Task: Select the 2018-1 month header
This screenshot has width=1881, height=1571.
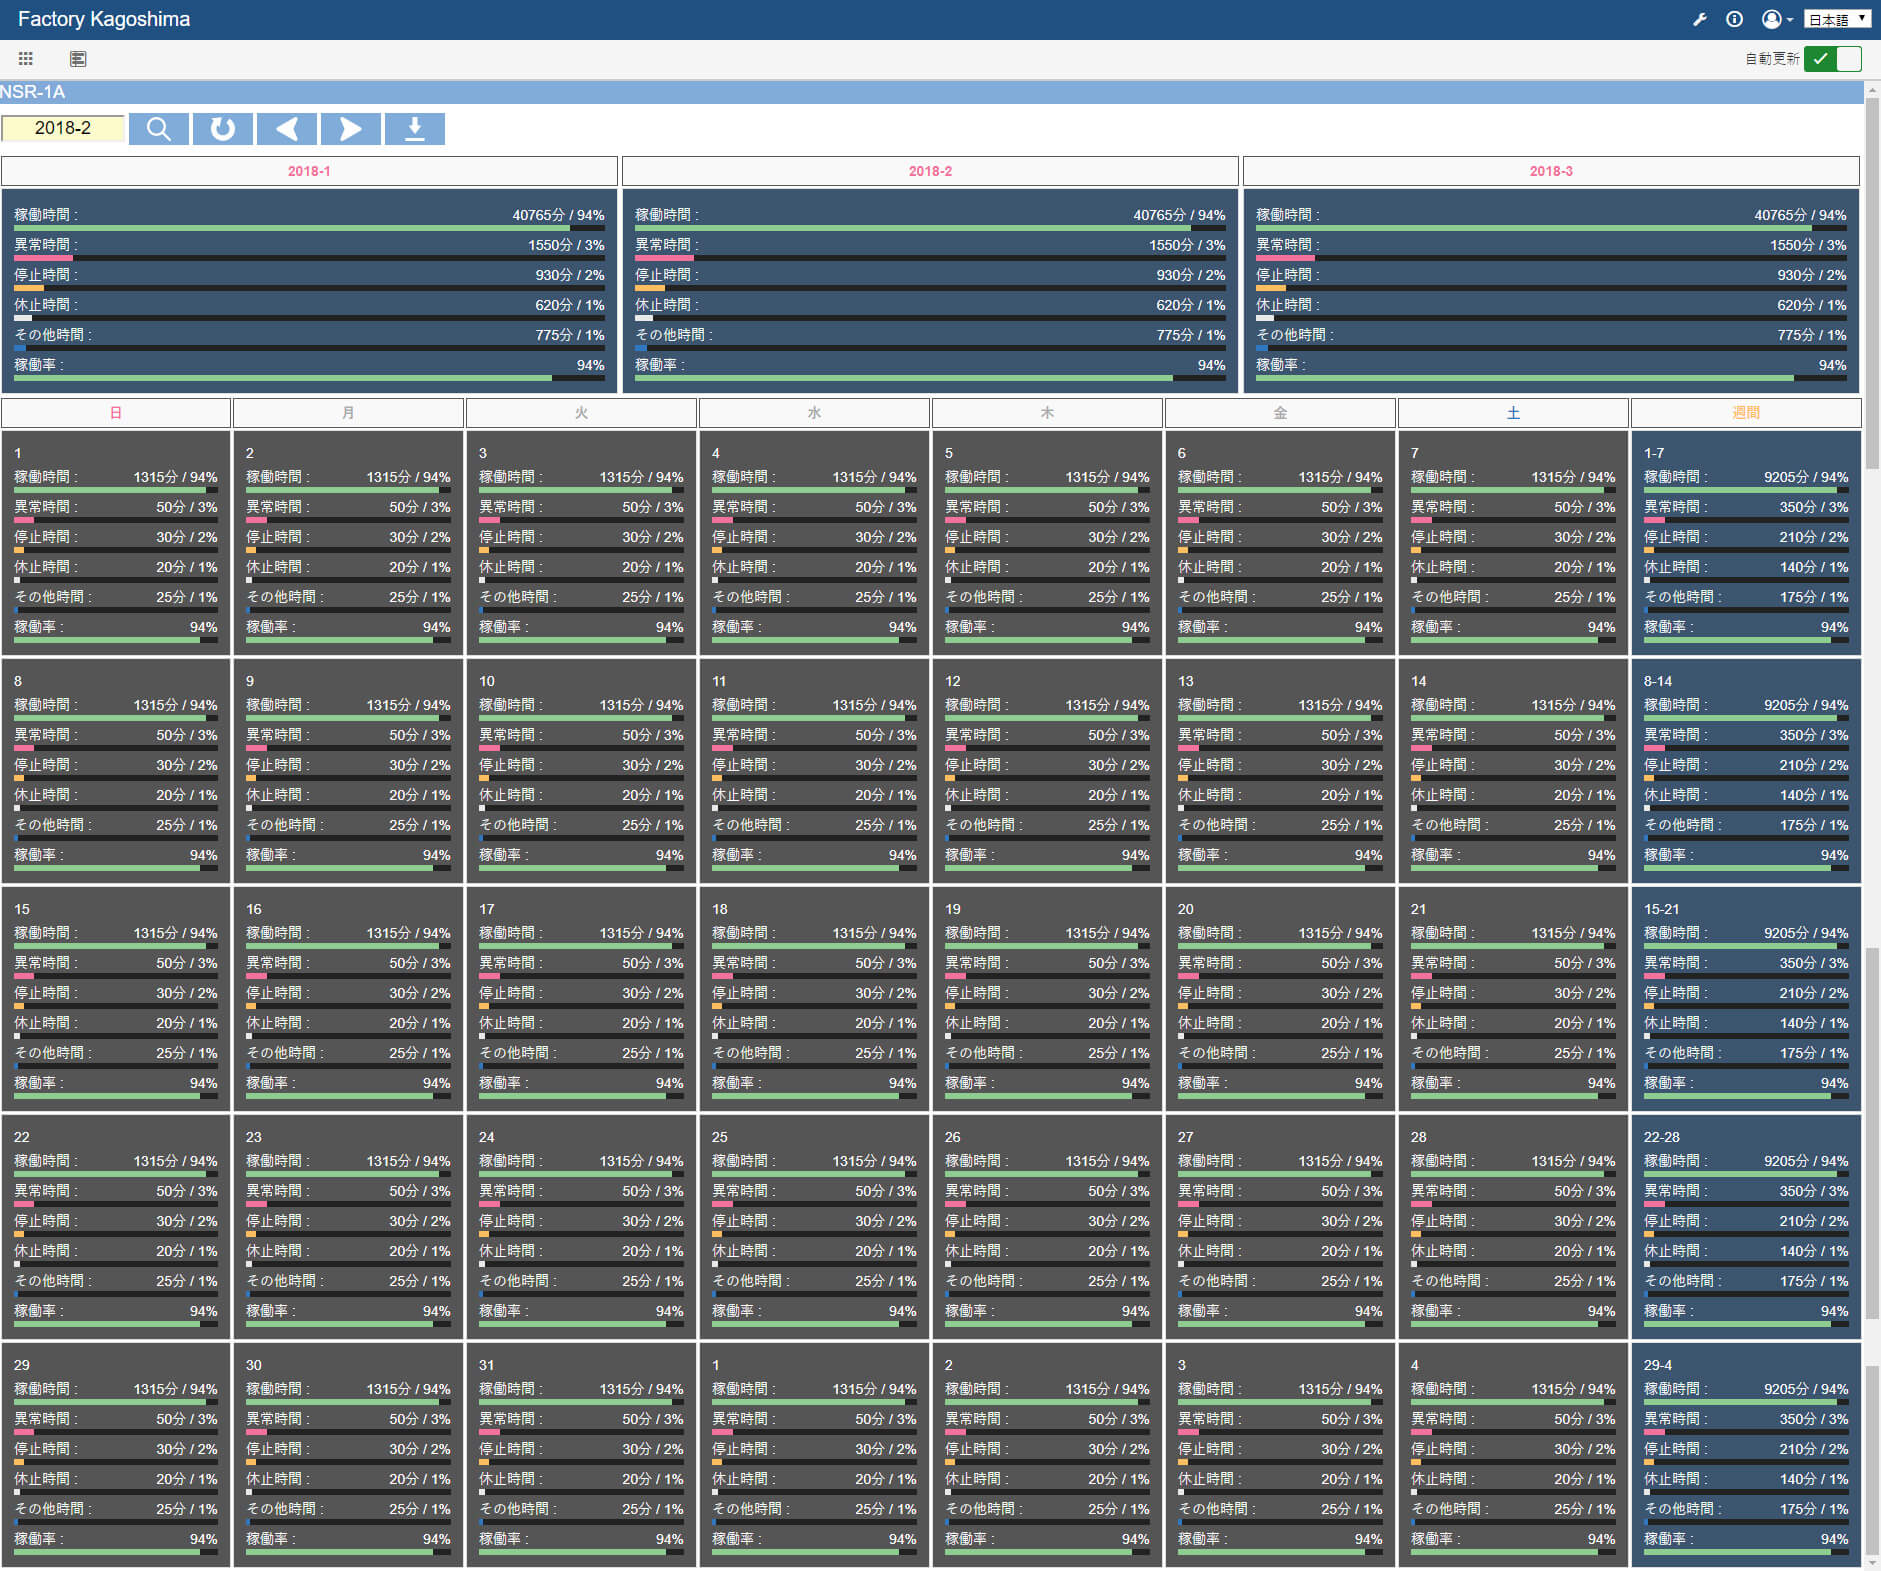Action: (309, 171)
